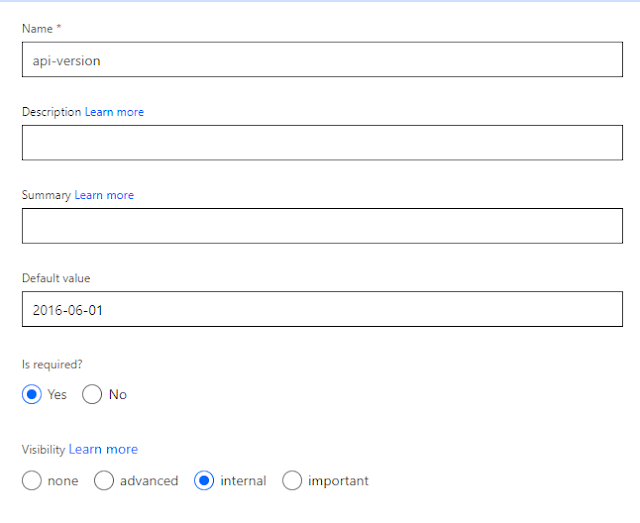Click the Summary label text
Image resolution: width=640 pixels, height=523 pixels.
46,195
